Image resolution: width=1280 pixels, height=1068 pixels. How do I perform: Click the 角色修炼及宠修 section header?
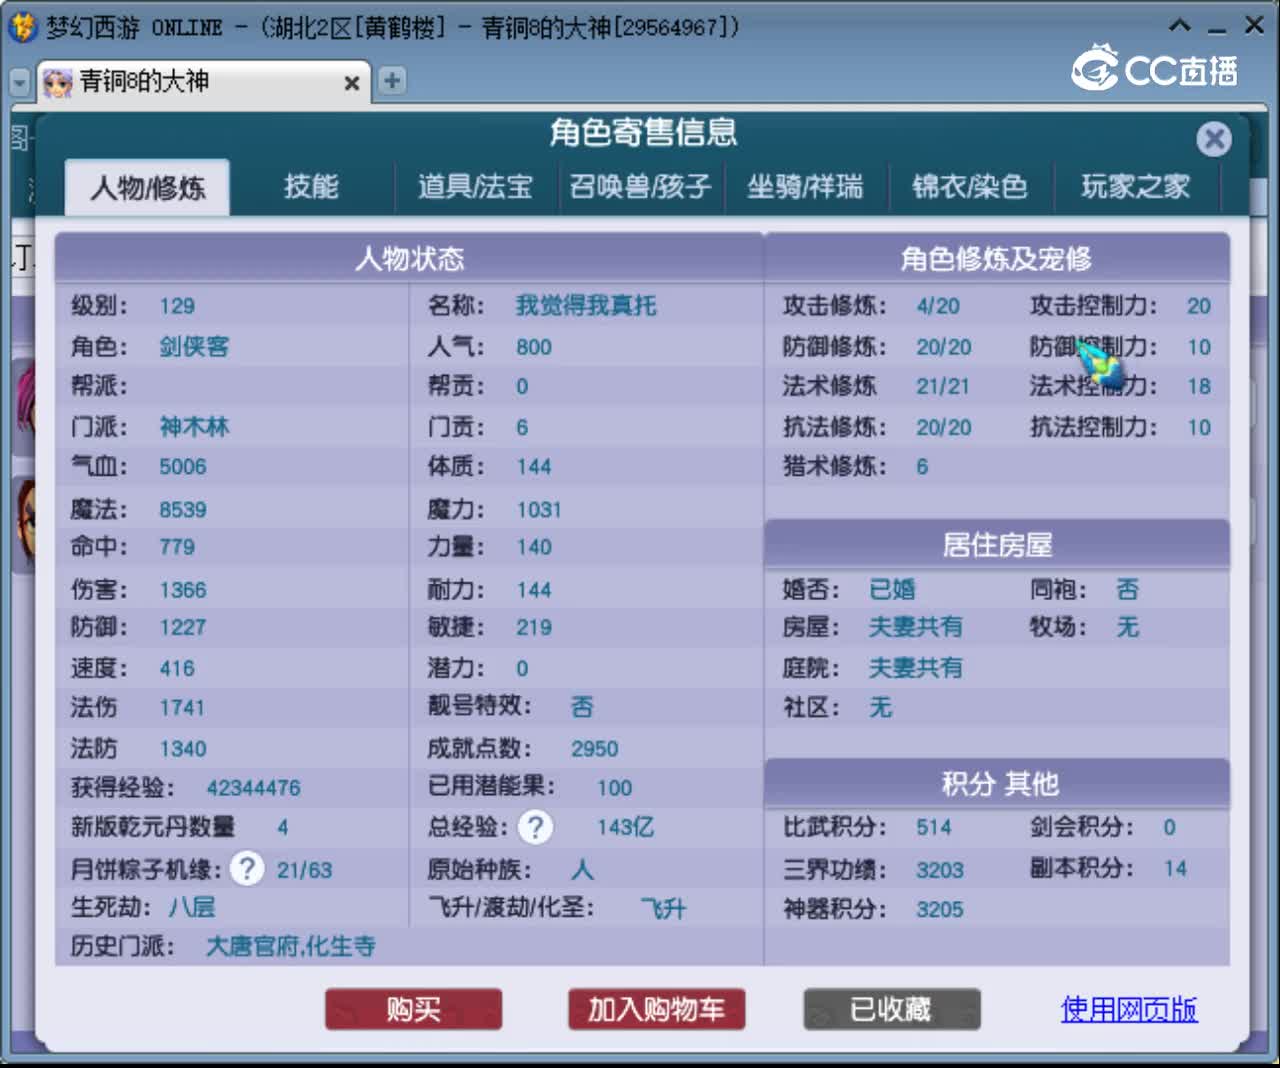tap(996, 259)
